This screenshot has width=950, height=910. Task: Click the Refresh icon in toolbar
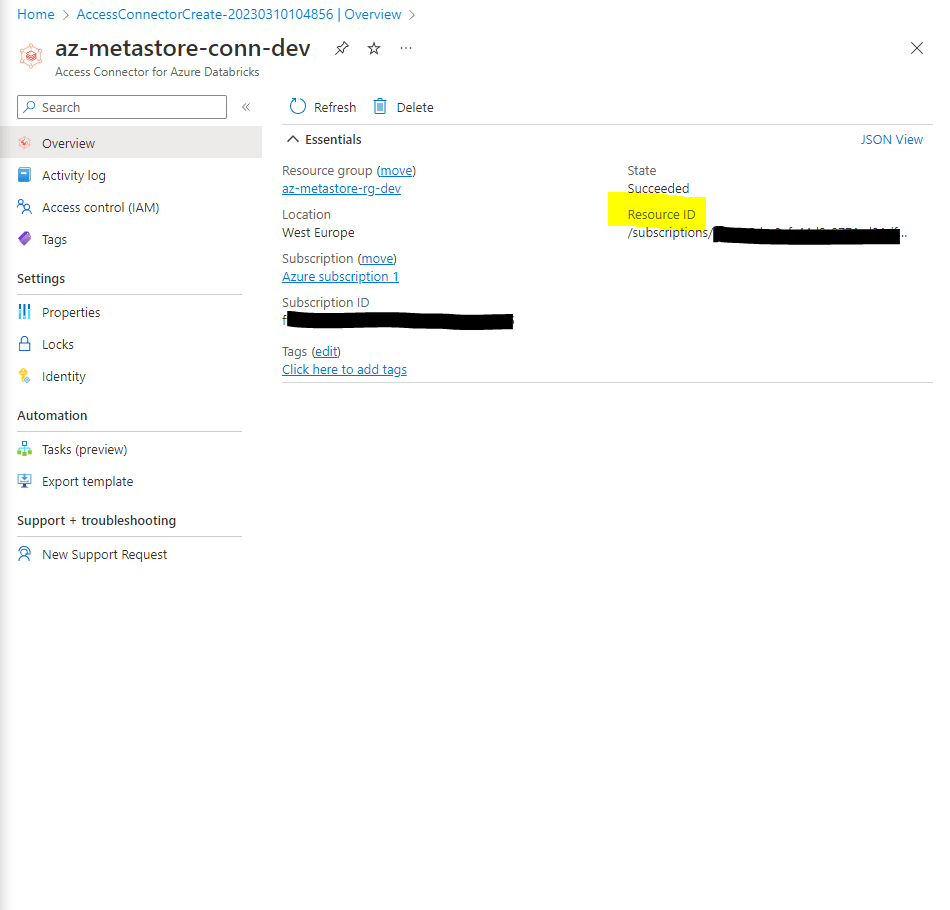[298, 107]
